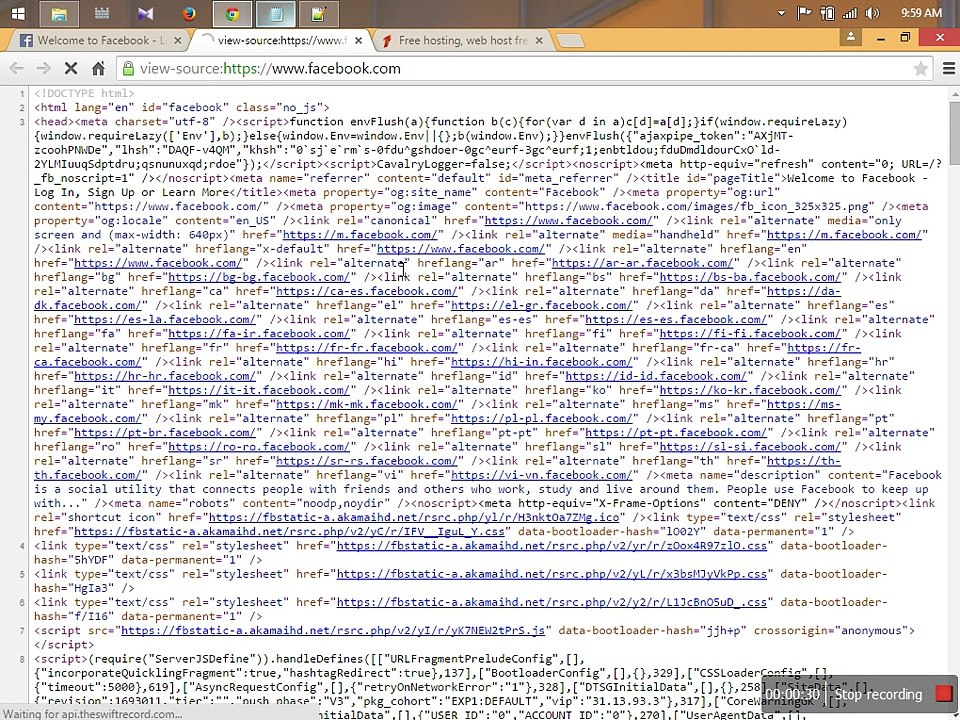Open the Notepad taskbar icon
Image resolution: width=960 pixels, height=720 pixels.
pos(276,13)
